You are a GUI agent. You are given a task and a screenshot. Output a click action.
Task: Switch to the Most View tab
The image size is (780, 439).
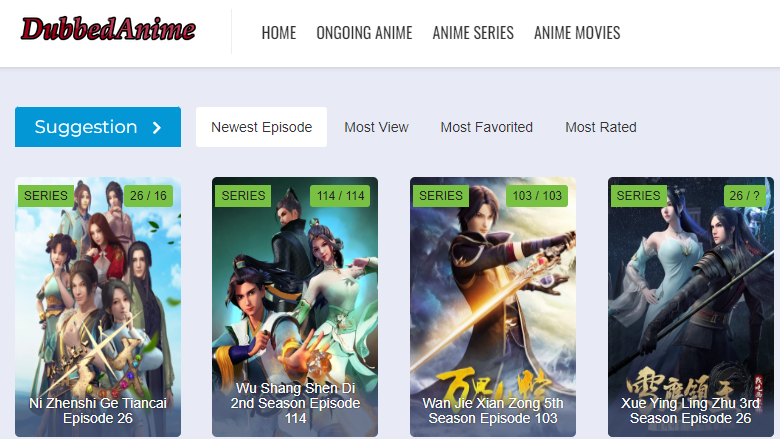376,127
